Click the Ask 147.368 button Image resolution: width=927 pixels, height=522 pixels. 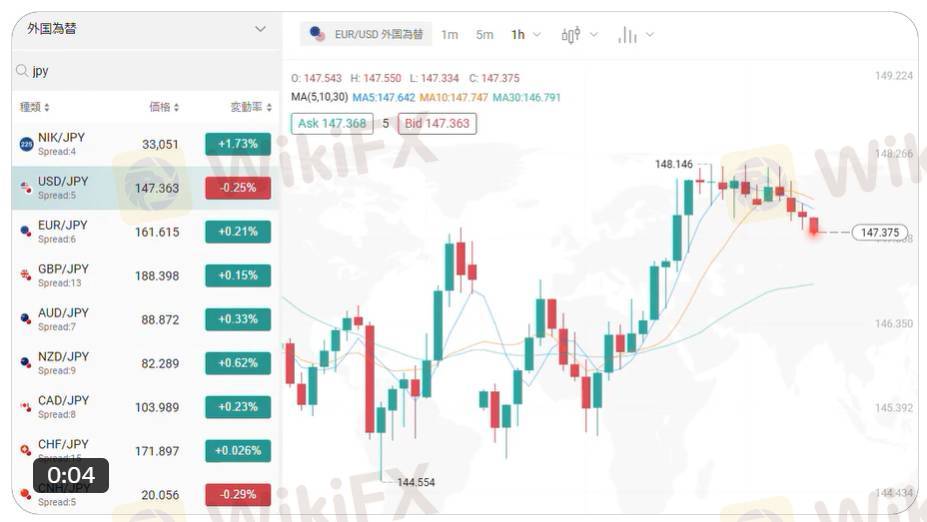332,124
